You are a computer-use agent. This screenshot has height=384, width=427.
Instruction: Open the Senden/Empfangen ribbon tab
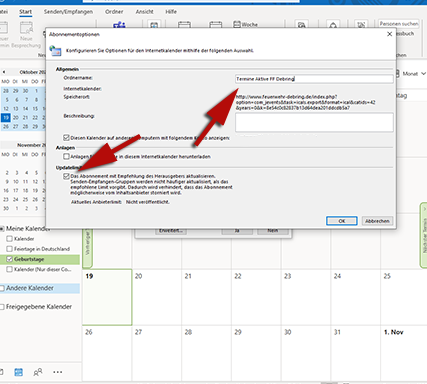tap(68, 12)
